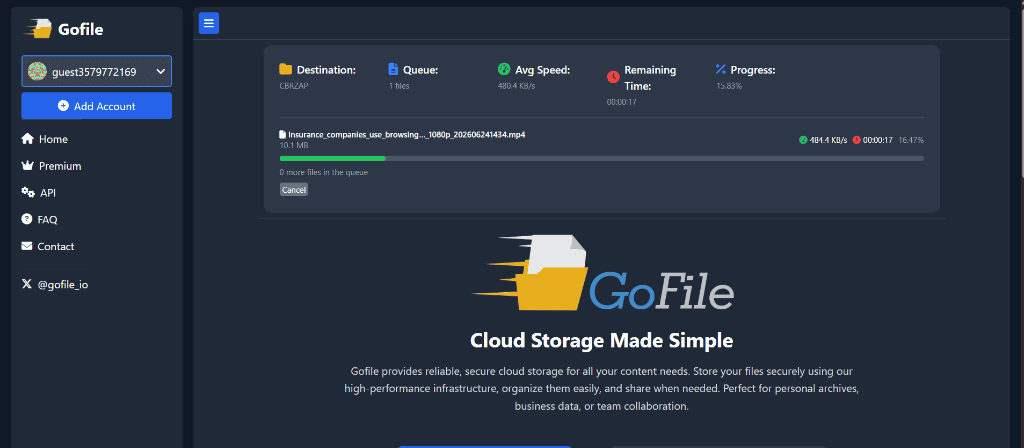Click the CBRZAP destination text
Image resolution: width=1024 pixels, height=448 pixels.
293,86
